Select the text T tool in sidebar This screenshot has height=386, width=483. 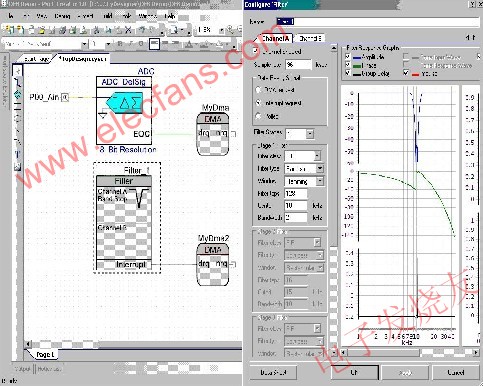click(x=18, y=154)
